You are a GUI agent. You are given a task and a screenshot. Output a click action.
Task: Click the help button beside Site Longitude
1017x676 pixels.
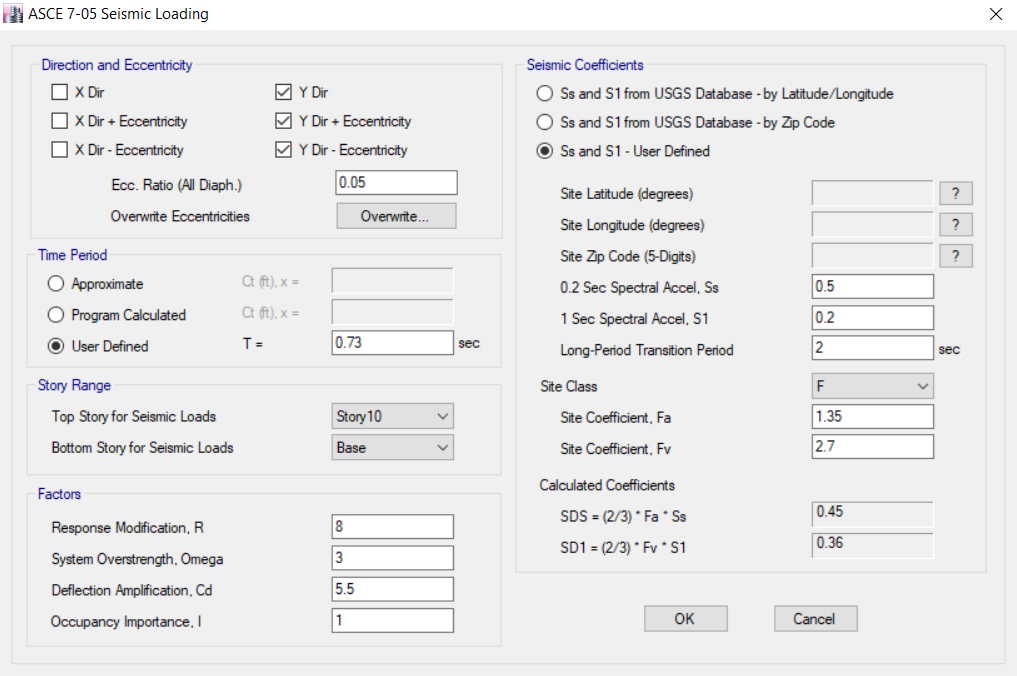tap(955, 225)
